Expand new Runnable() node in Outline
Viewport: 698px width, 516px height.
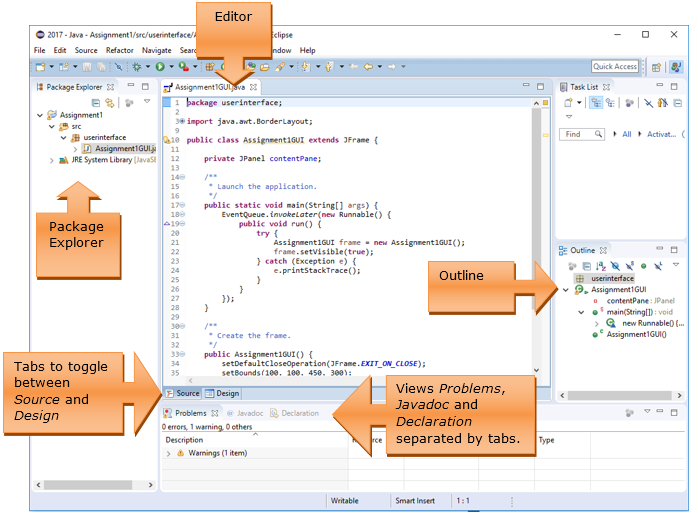[597, 324]
